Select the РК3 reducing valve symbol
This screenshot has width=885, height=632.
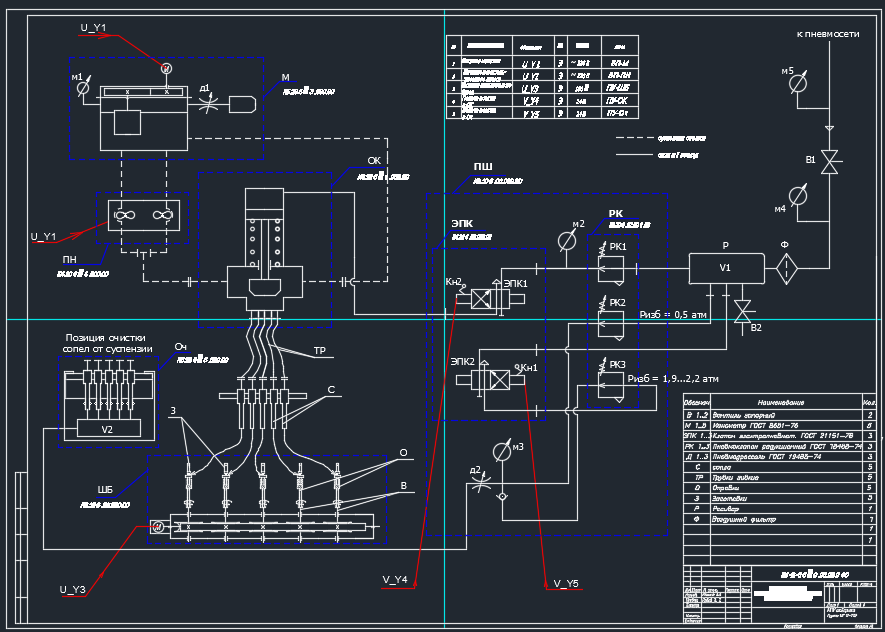[611, 384]
